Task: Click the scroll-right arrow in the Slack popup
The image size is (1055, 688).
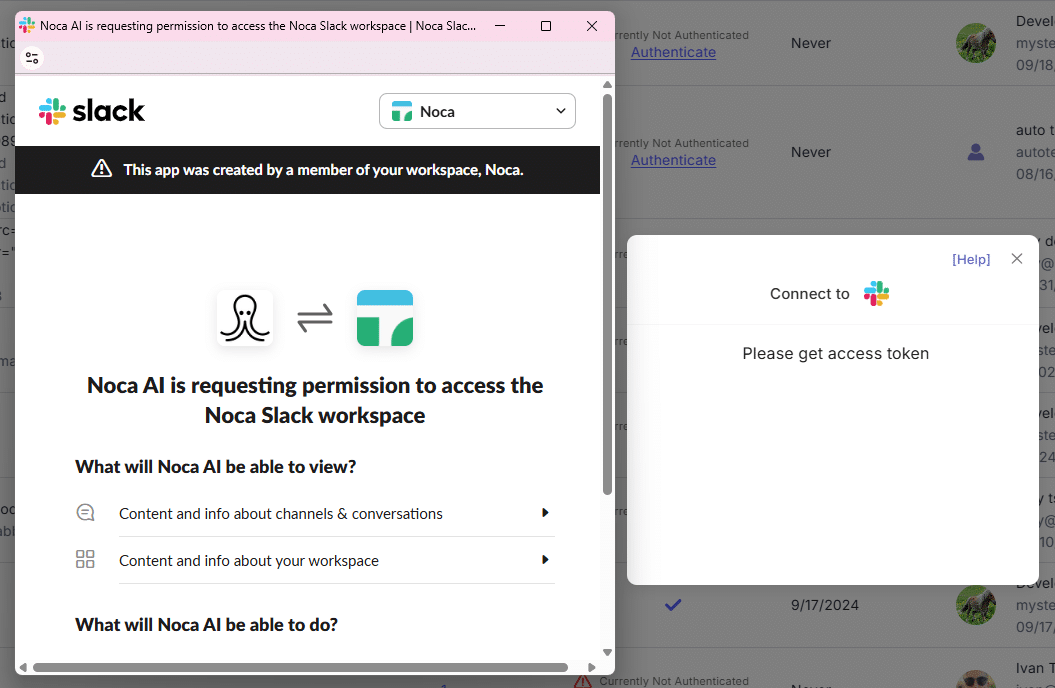Action: click(591, 667)
